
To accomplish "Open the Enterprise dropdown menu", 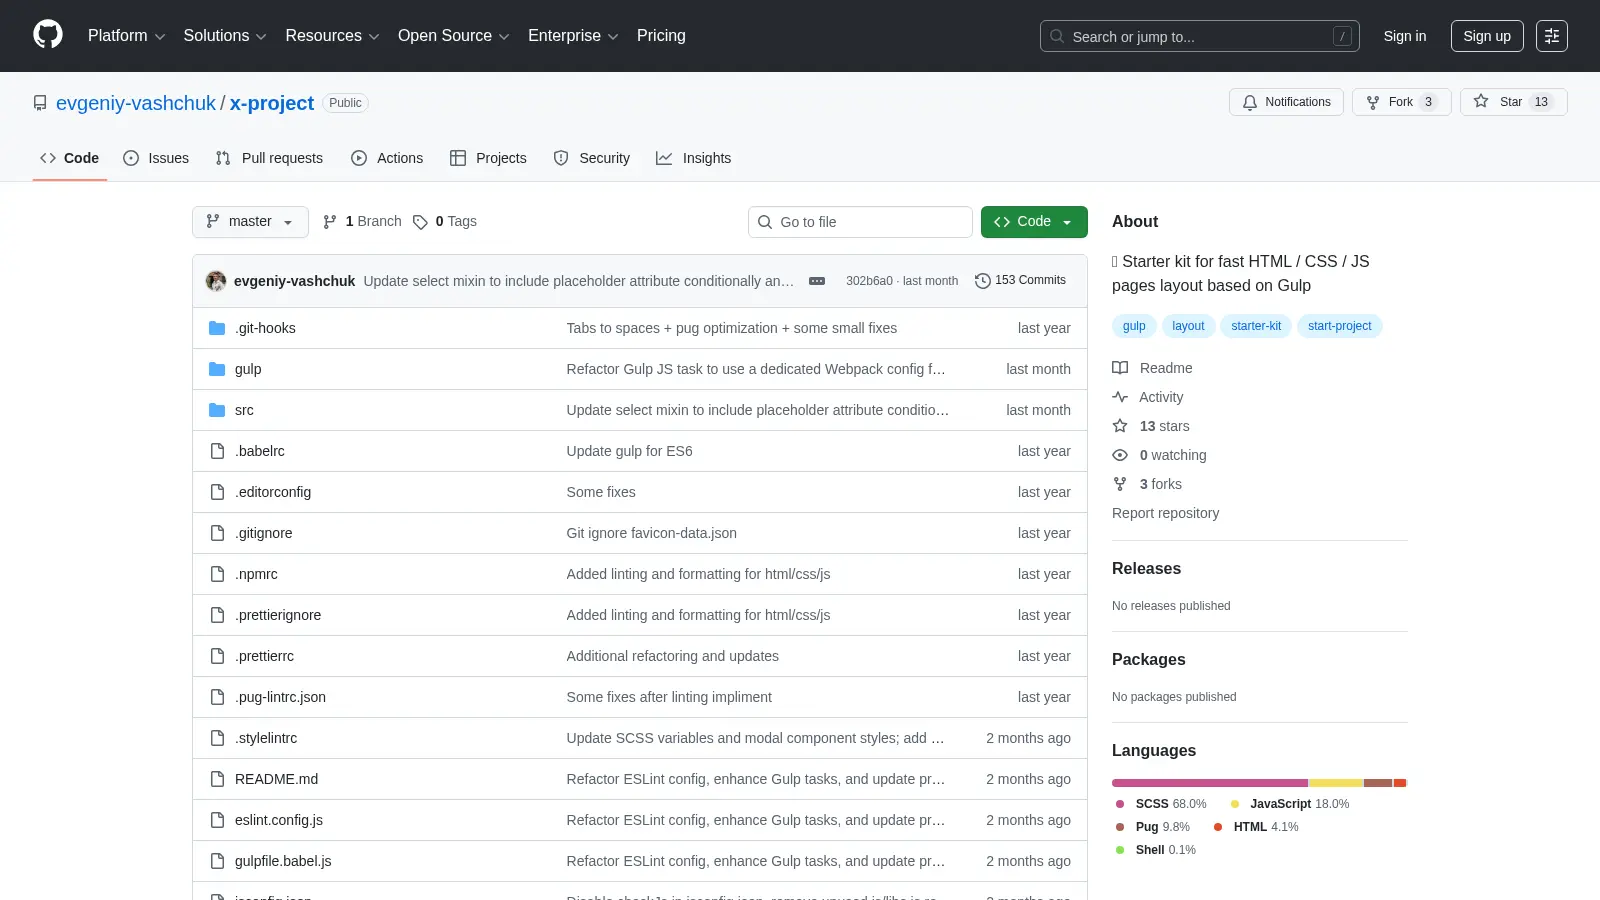I will tap(573, 36).
